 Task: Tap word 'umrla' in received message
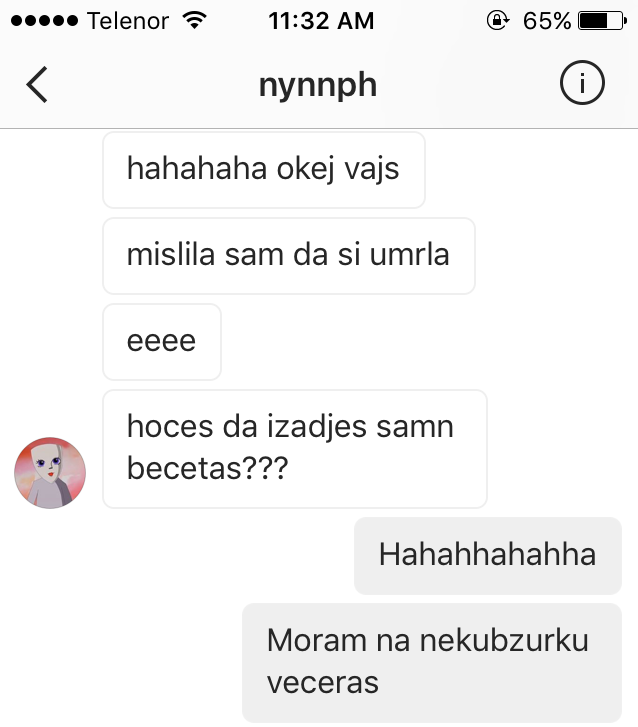pyautogui.click(x=409, y=255)
